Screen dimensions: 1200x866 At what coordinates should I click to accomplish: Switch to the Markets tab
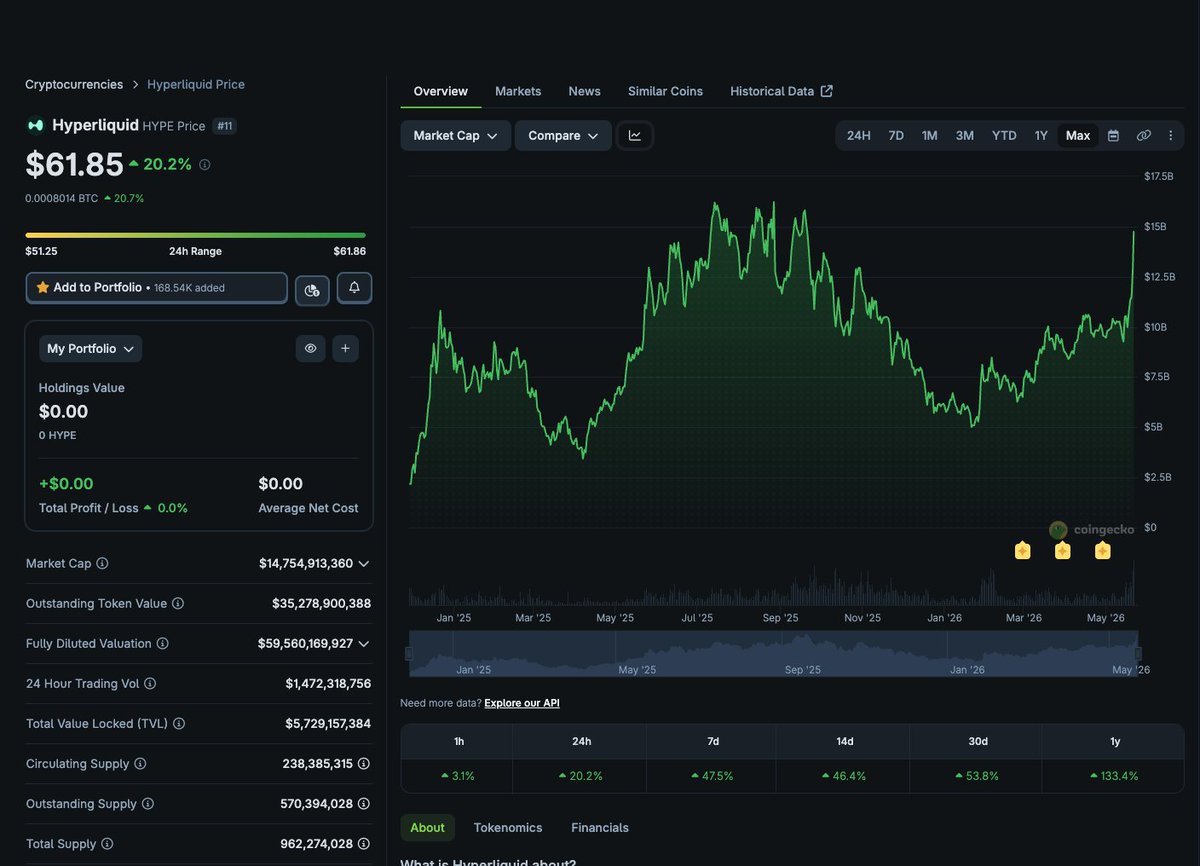(x=518, y=91)
